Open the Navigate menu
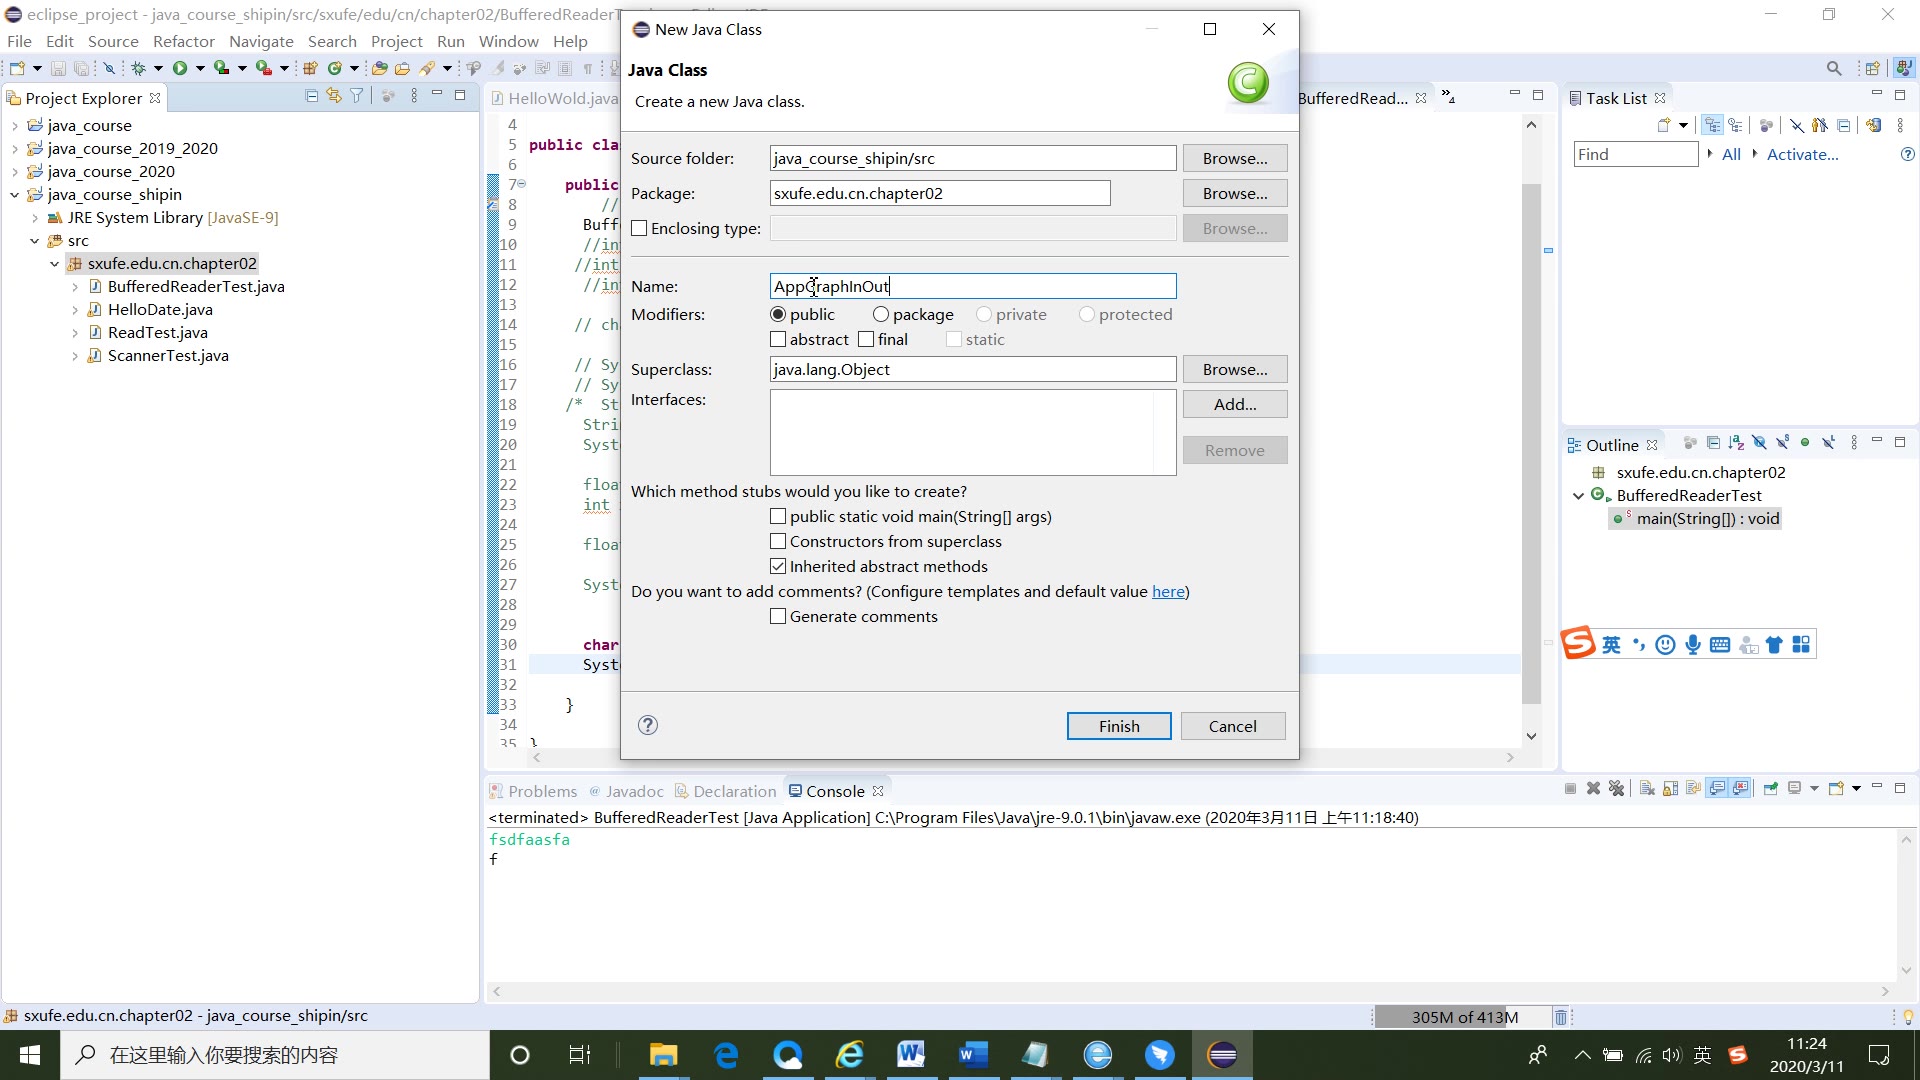 click(260, 41)
